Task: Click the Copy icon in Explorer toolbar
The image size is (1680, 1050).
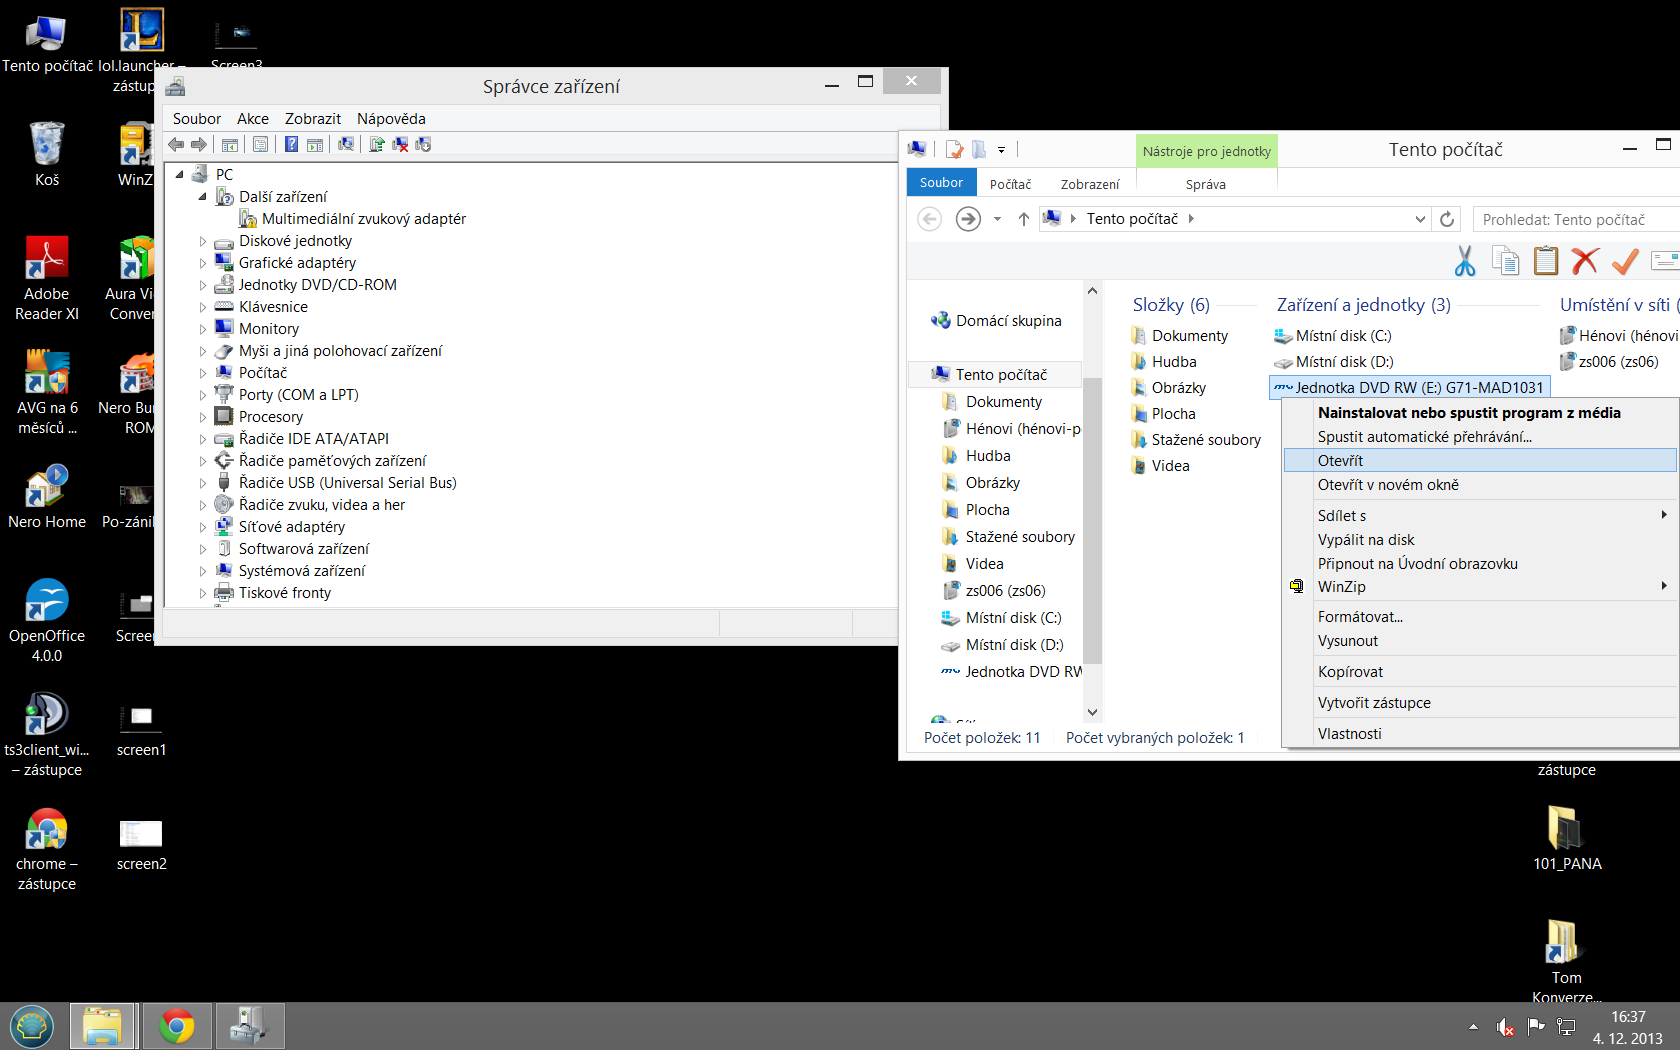Action: coord(1505,261)
